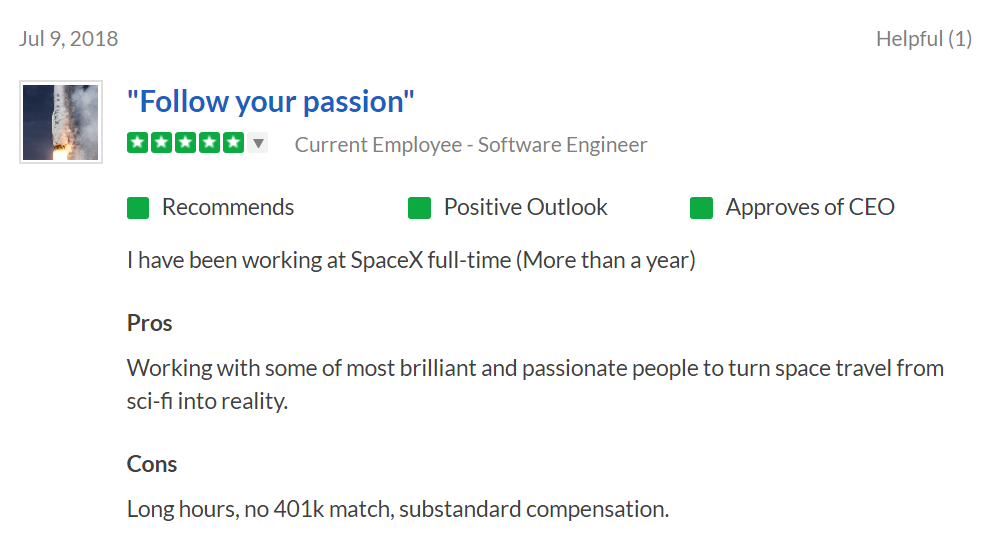Expand the rating breakdown dropdown arrow
981x543 pixels.
click(x=258, y=143)
